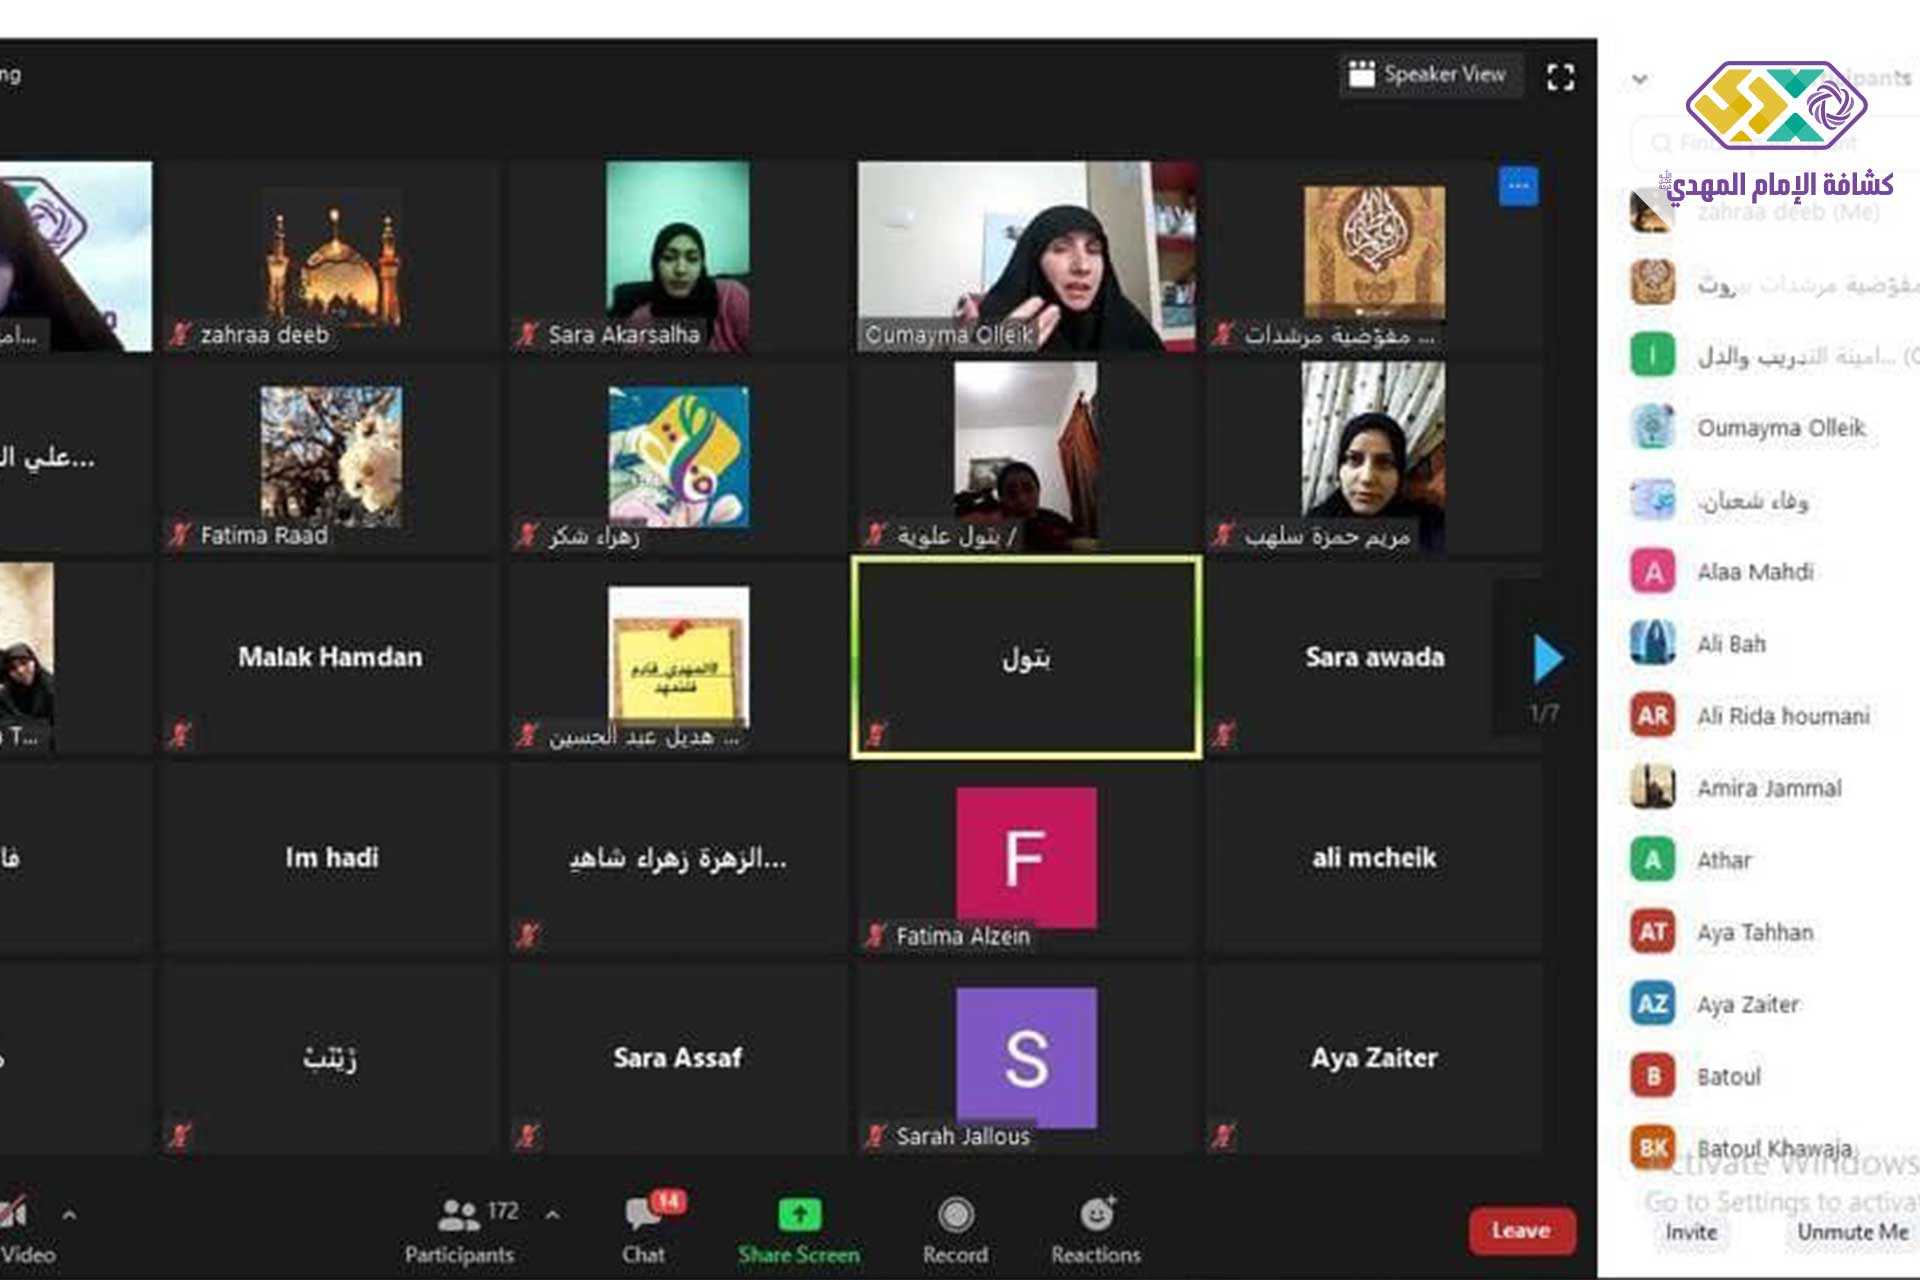Go to next page of video tiles
1920x1280 pixels.
click(1547, 659)
